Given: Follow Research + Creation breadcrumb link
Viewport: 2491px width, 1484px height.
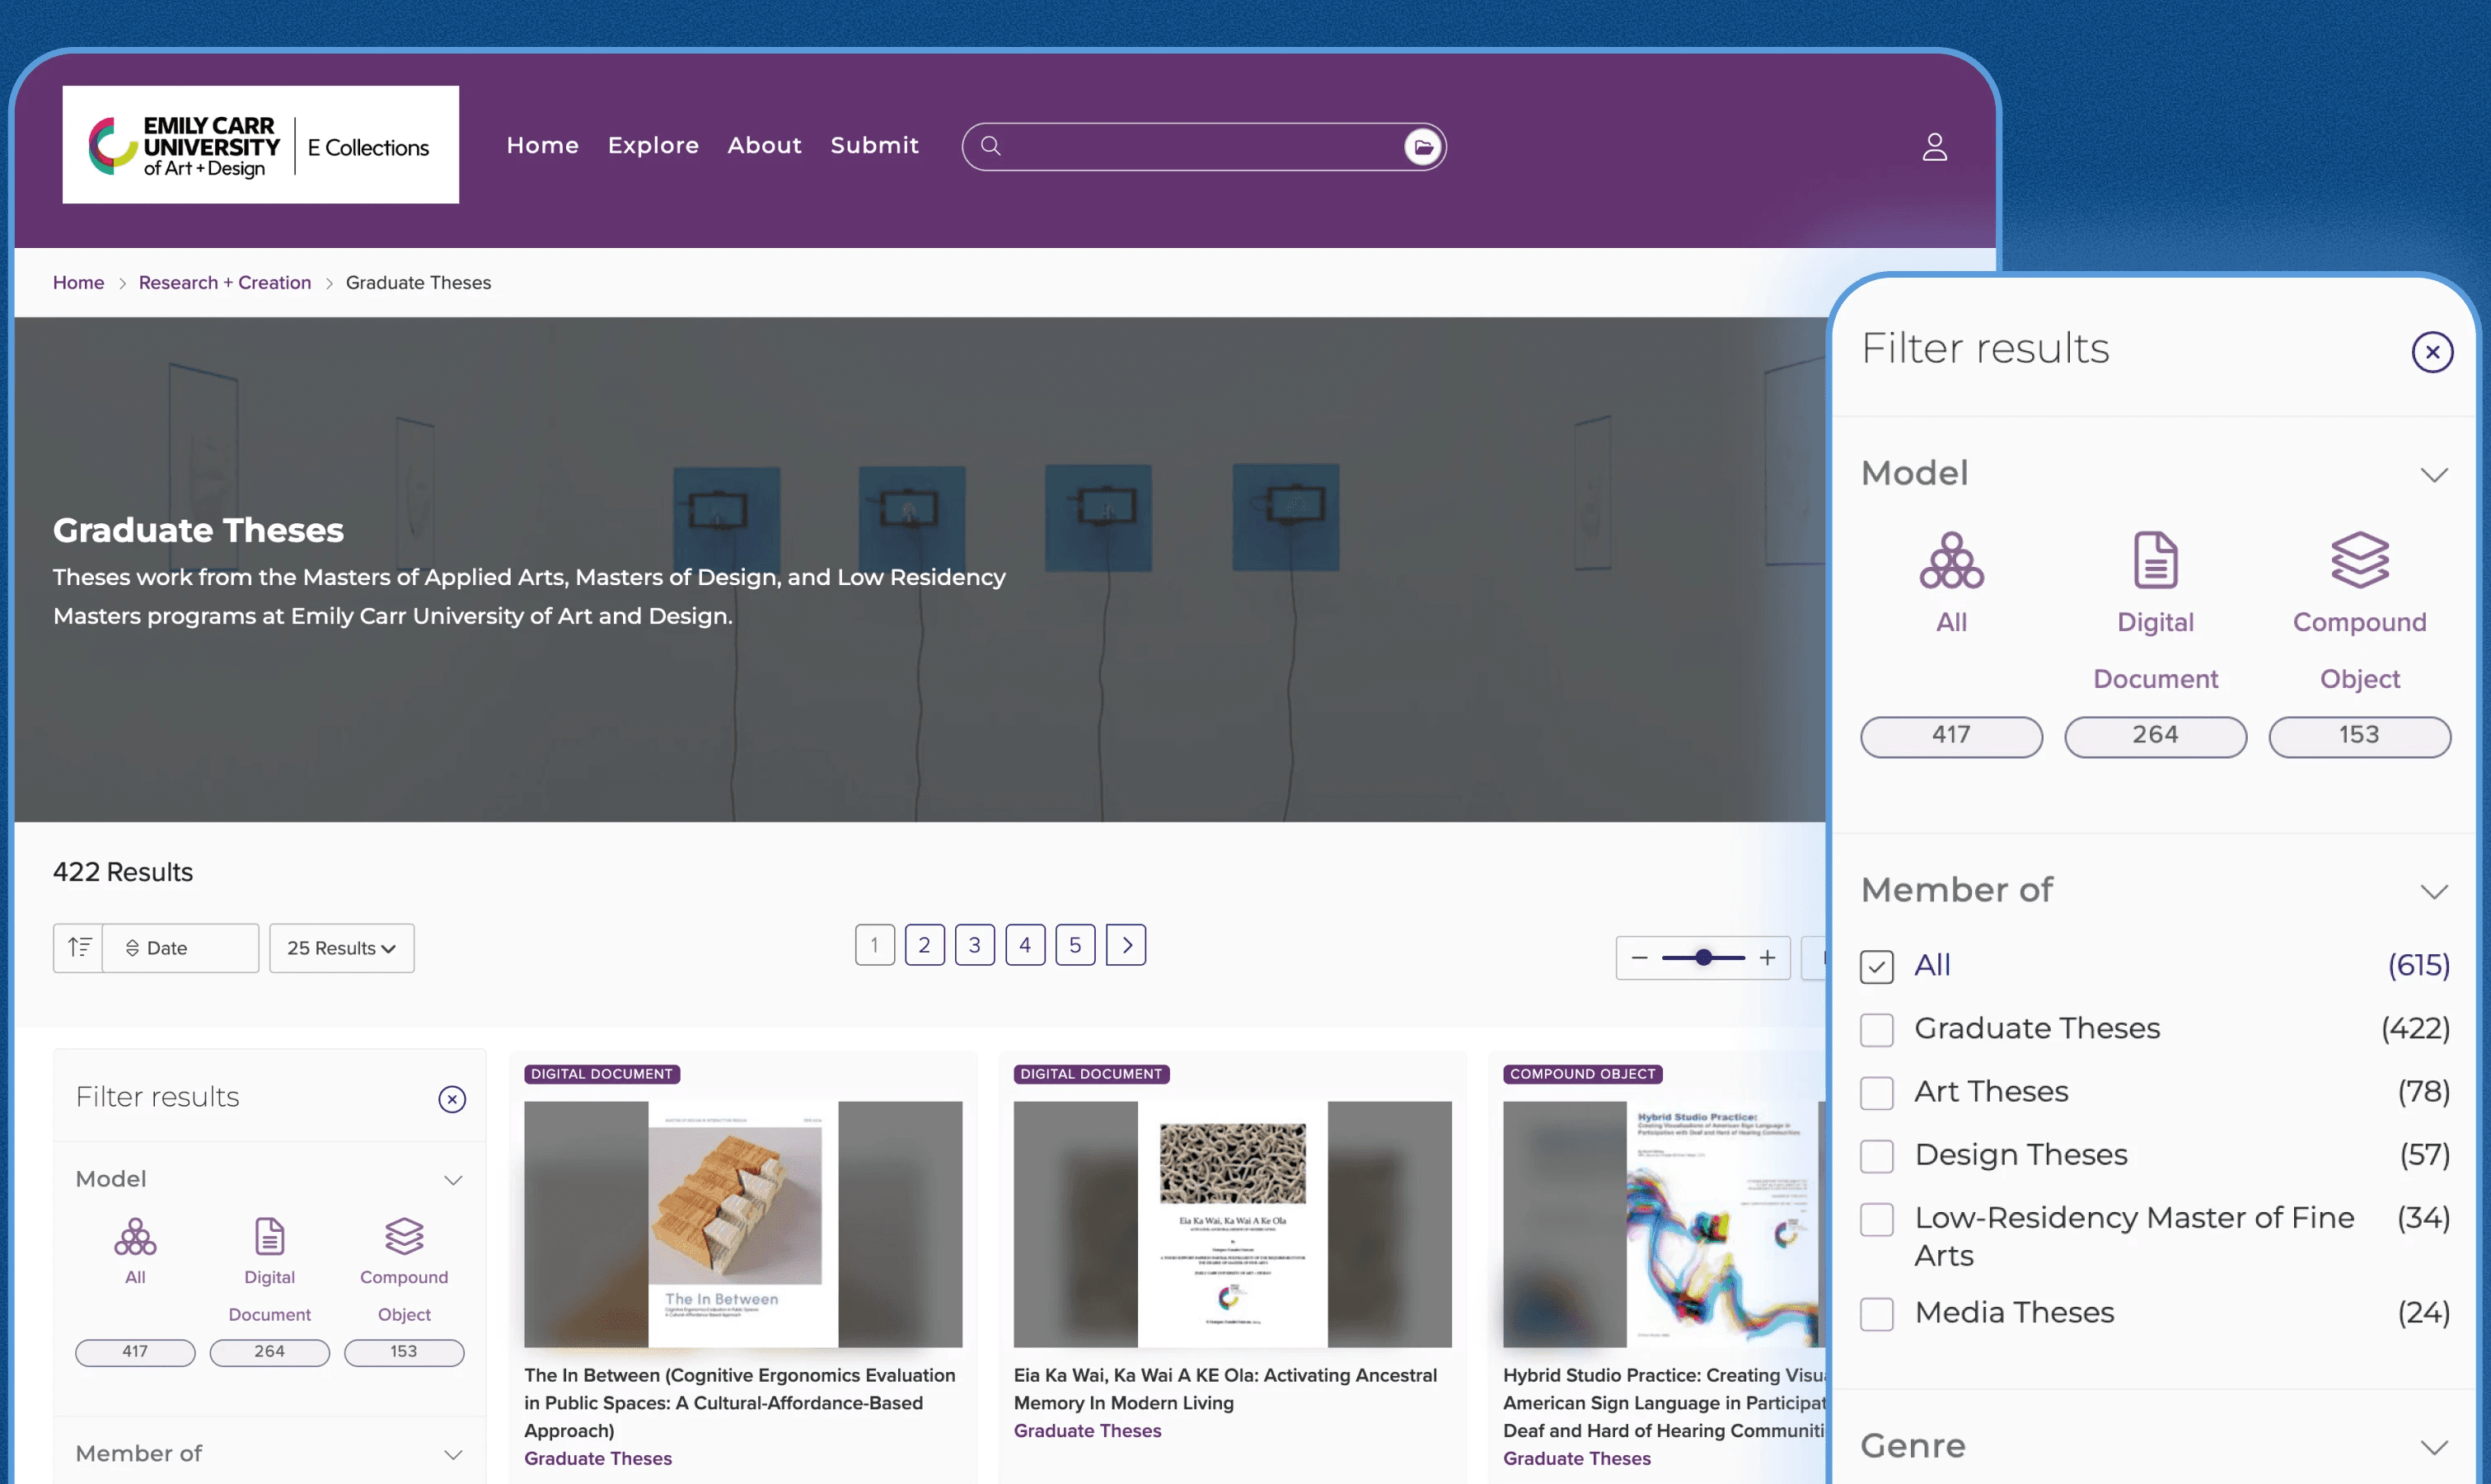Looking at the screenshot, I should point(225,283).
